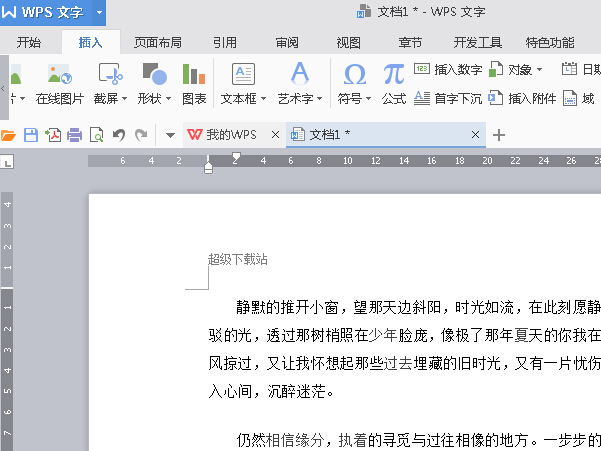Click the 域 field button
The height and width of the screenshot is (451, 601).
pos(579,98)
